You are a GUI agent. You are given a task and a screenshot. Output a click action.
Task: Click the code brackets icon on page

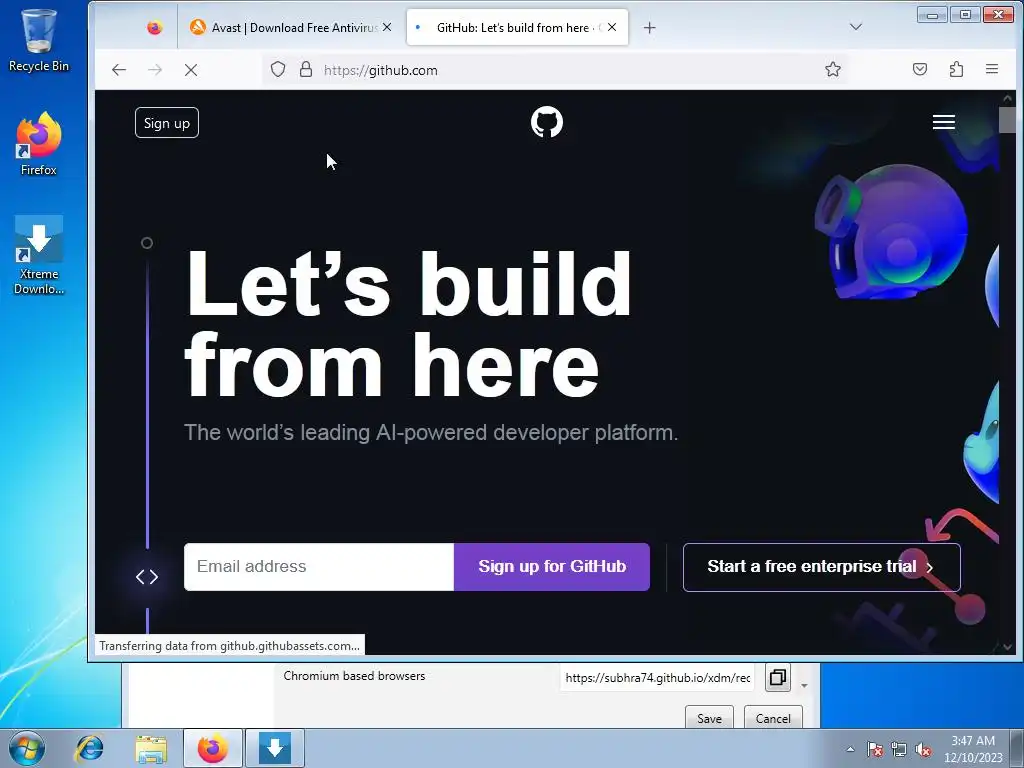tap(147, 577)
